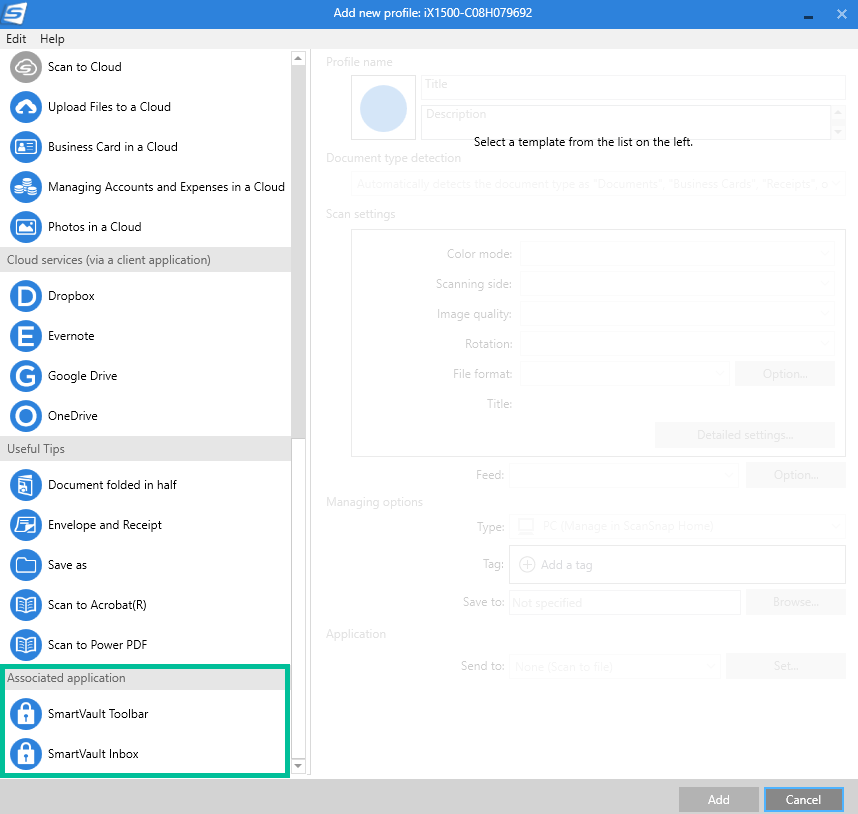Pick the Business Card in a Cloud icon
Viewport: 858px width, 814px height.
26,147
